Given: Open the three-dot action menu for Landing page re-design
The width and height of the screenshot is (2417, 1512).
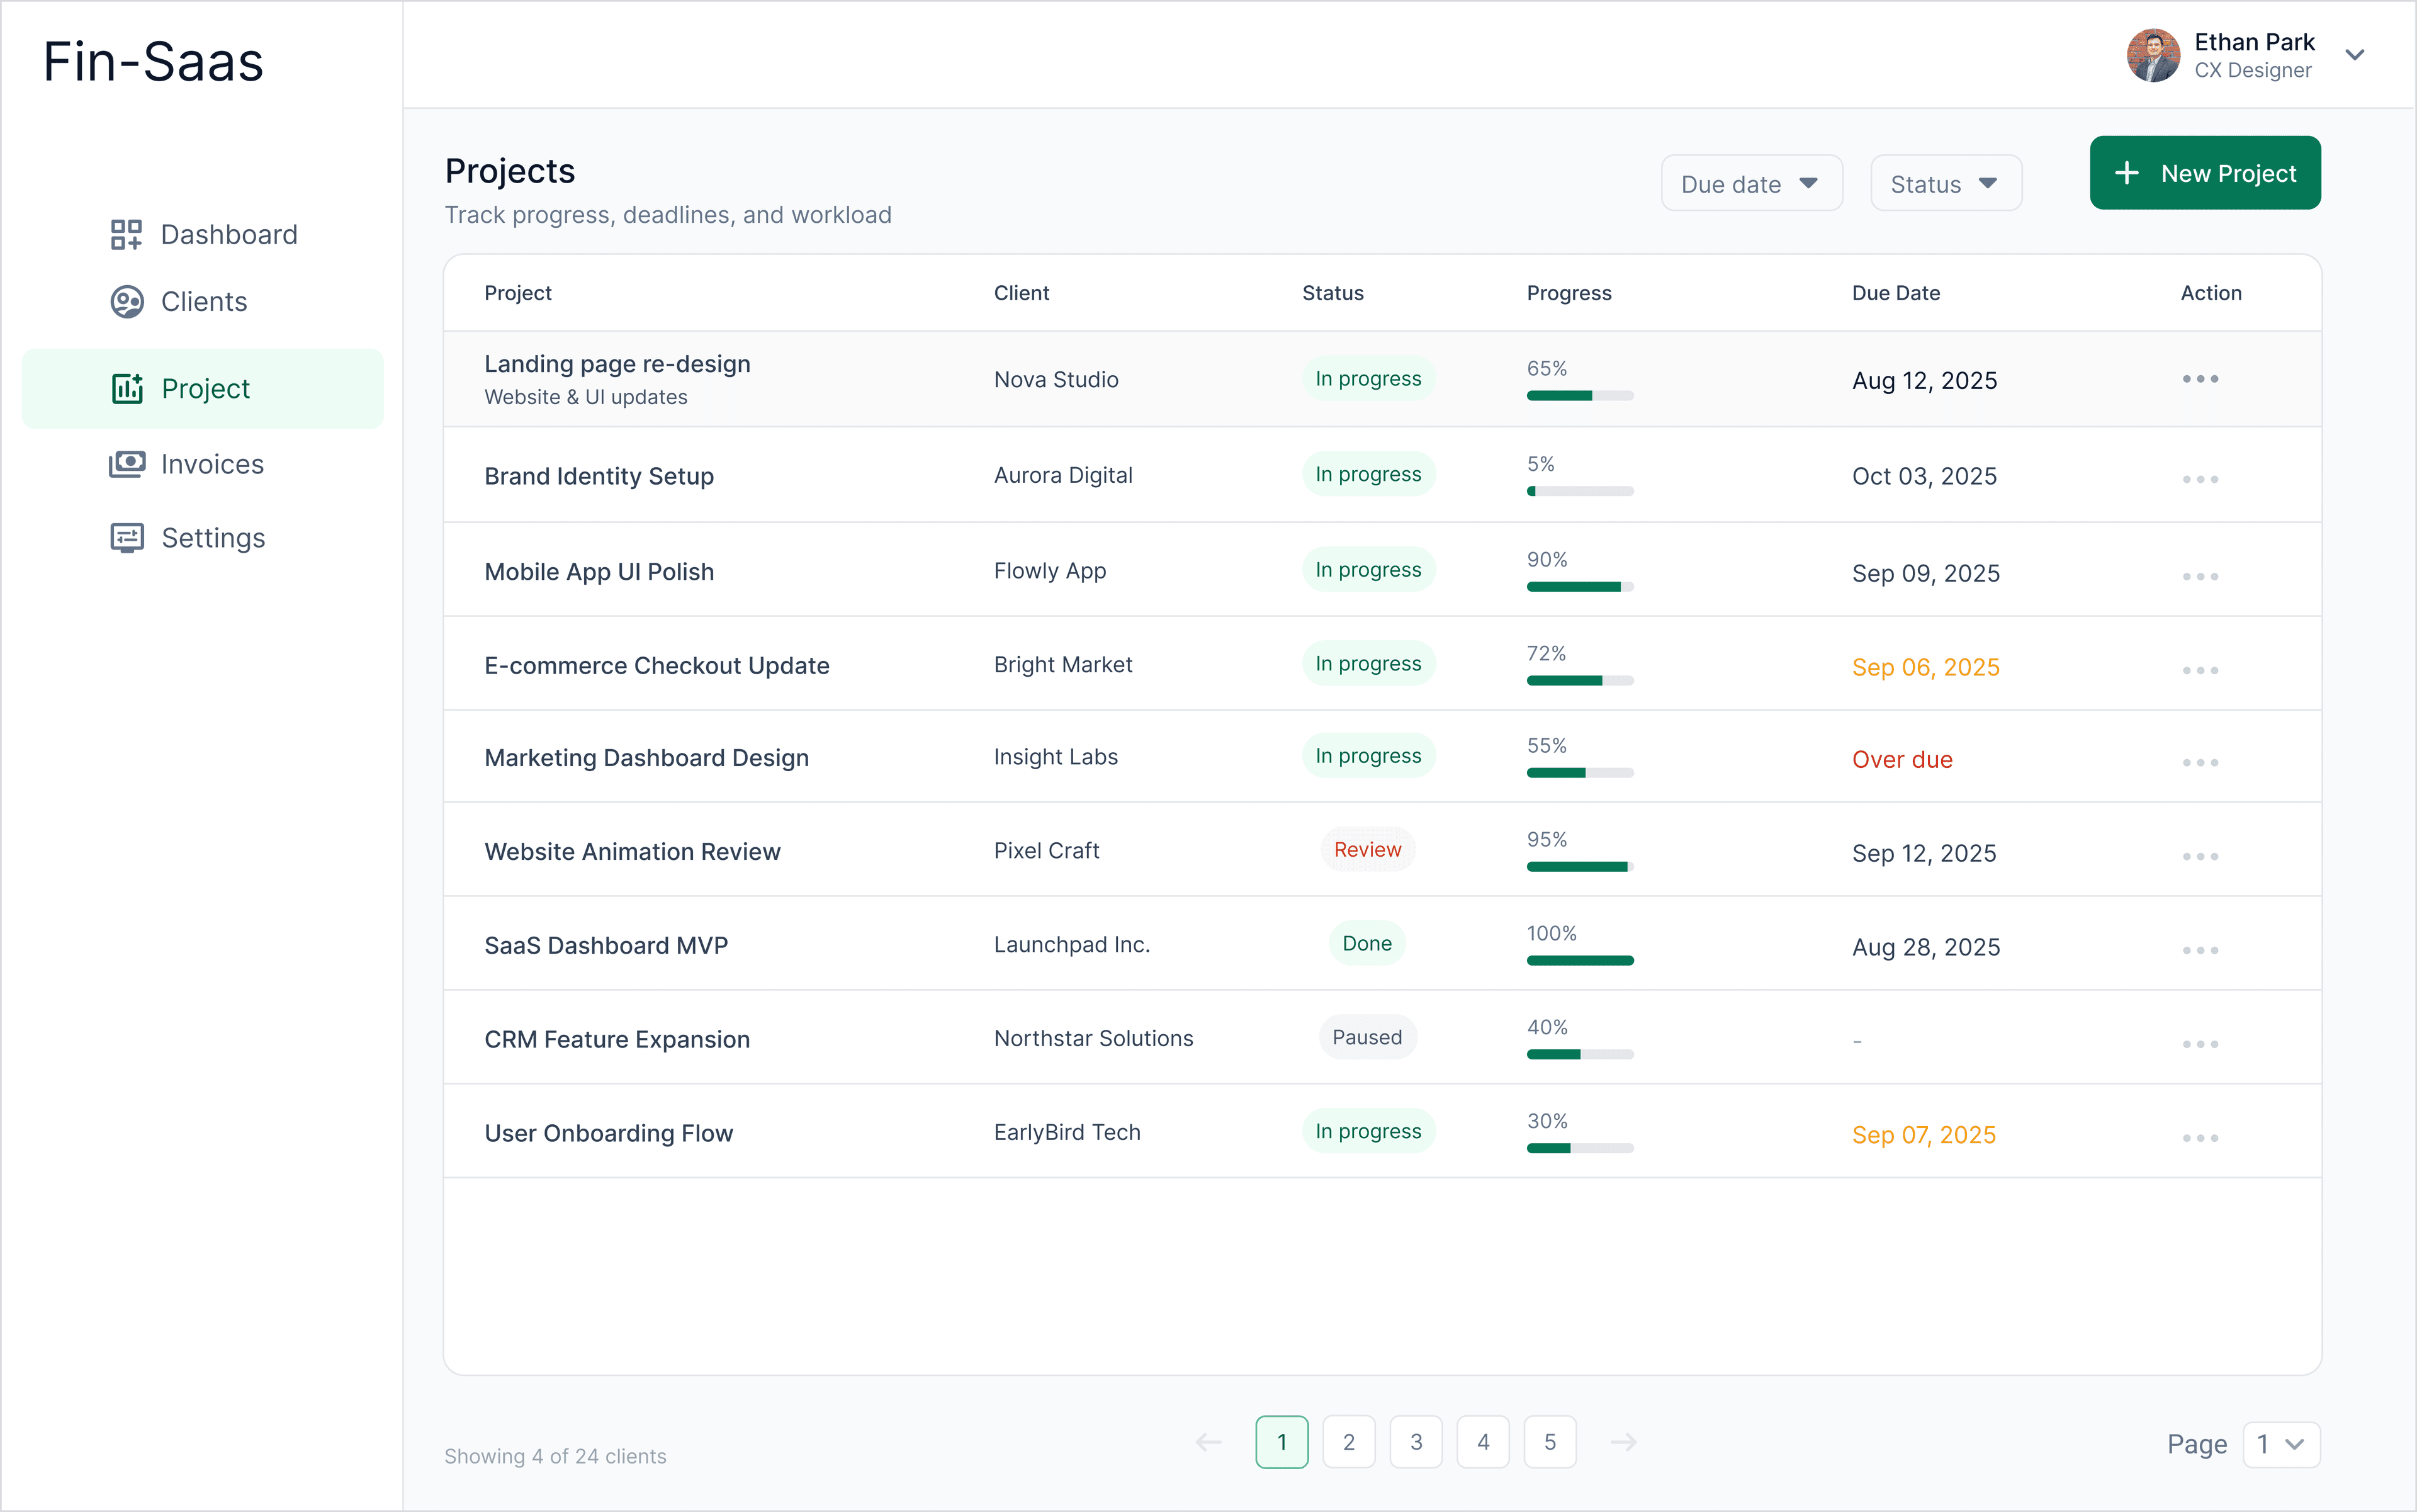Looking at the screenshot, I should click(x=2200, y=378).
